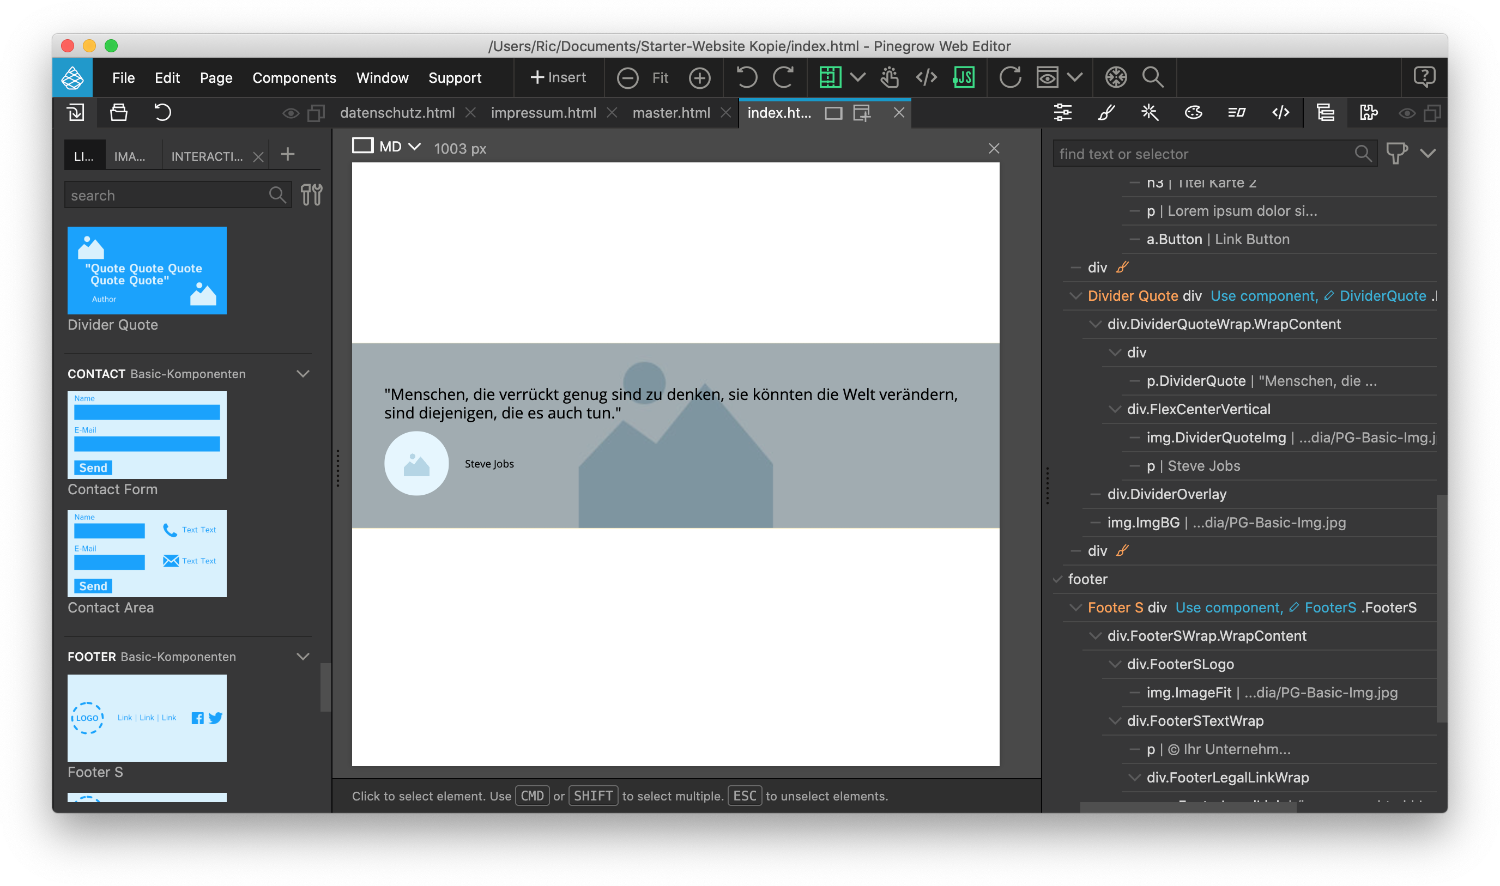The width and height of the screenshot is (1500, 886).
Task: Open dropdown next to preview icon
Action: pos(1075,77)
